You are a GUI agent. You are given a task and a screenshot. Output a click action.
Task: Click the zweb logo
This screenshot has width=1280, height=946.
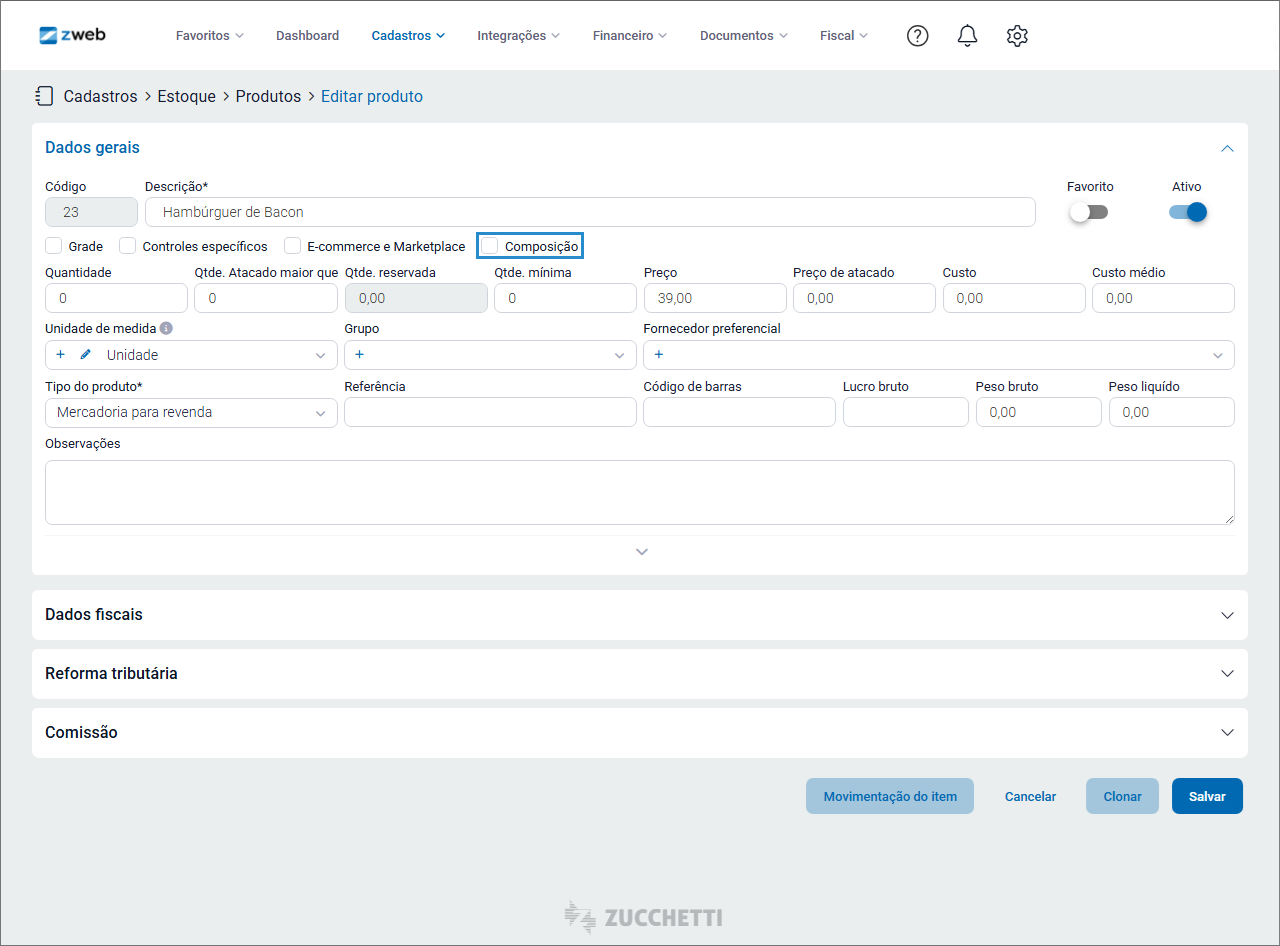point(72,35)
